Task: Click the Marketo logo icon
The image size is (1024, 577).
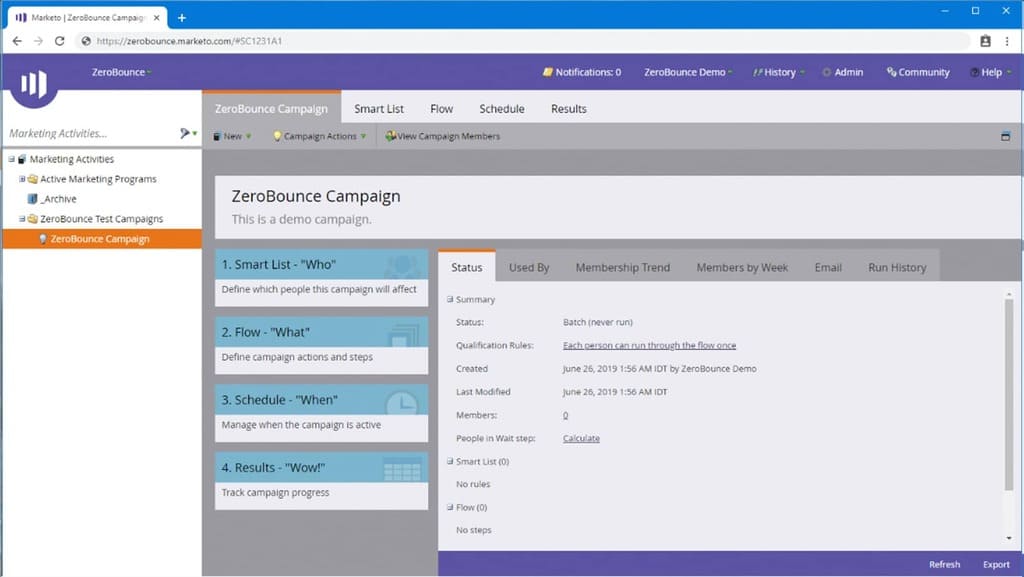Action: (x=33, y=84)
